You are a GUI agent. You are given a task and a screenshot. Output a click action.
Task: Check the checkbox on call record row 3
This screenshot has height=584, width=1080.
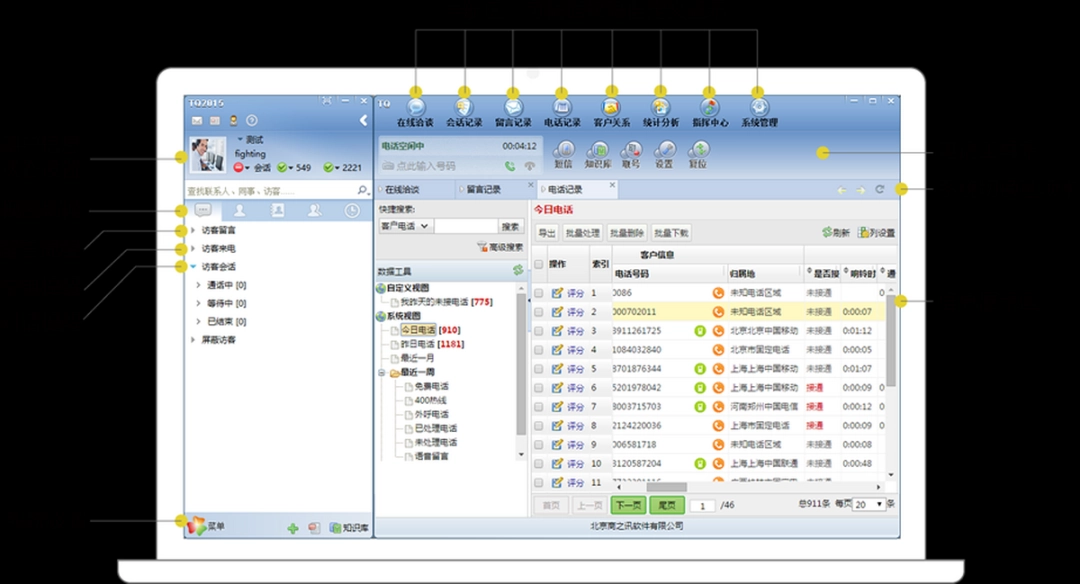click(x=538, y=330)
